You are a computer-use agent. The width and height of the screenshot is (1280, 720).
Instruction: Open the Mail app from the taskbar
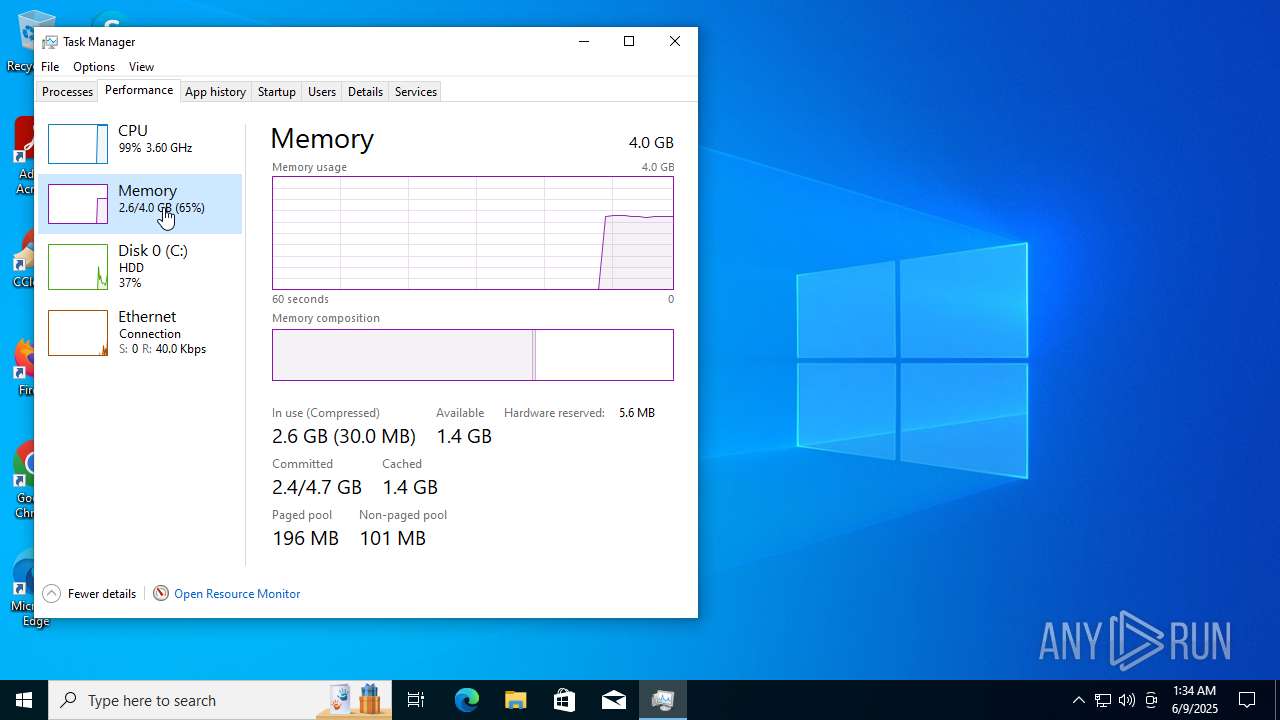[x=613, y=700]
